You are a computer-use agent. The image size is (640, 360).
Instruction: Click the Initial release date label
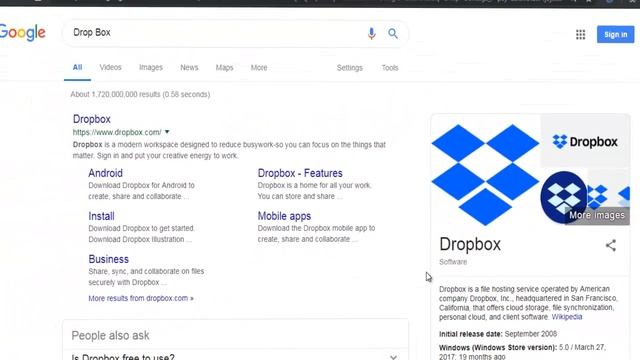tap(471, 334)
